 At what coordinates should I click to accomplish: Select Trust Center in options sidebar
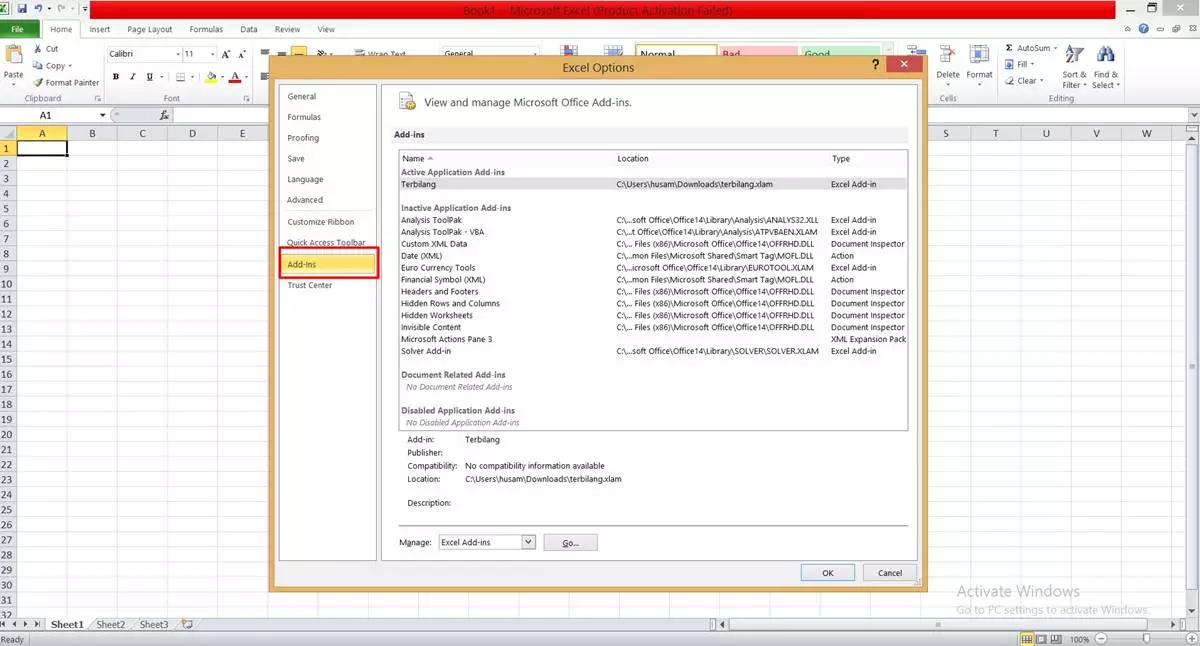pyautogui.click(x=310, y=286)
